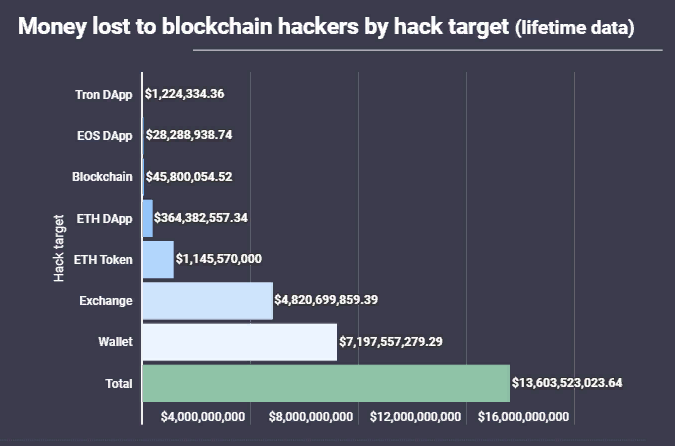Click the "(lifetime data)" subtitle text
This screenshot has height=446, width=675.
tap(574, 27)
